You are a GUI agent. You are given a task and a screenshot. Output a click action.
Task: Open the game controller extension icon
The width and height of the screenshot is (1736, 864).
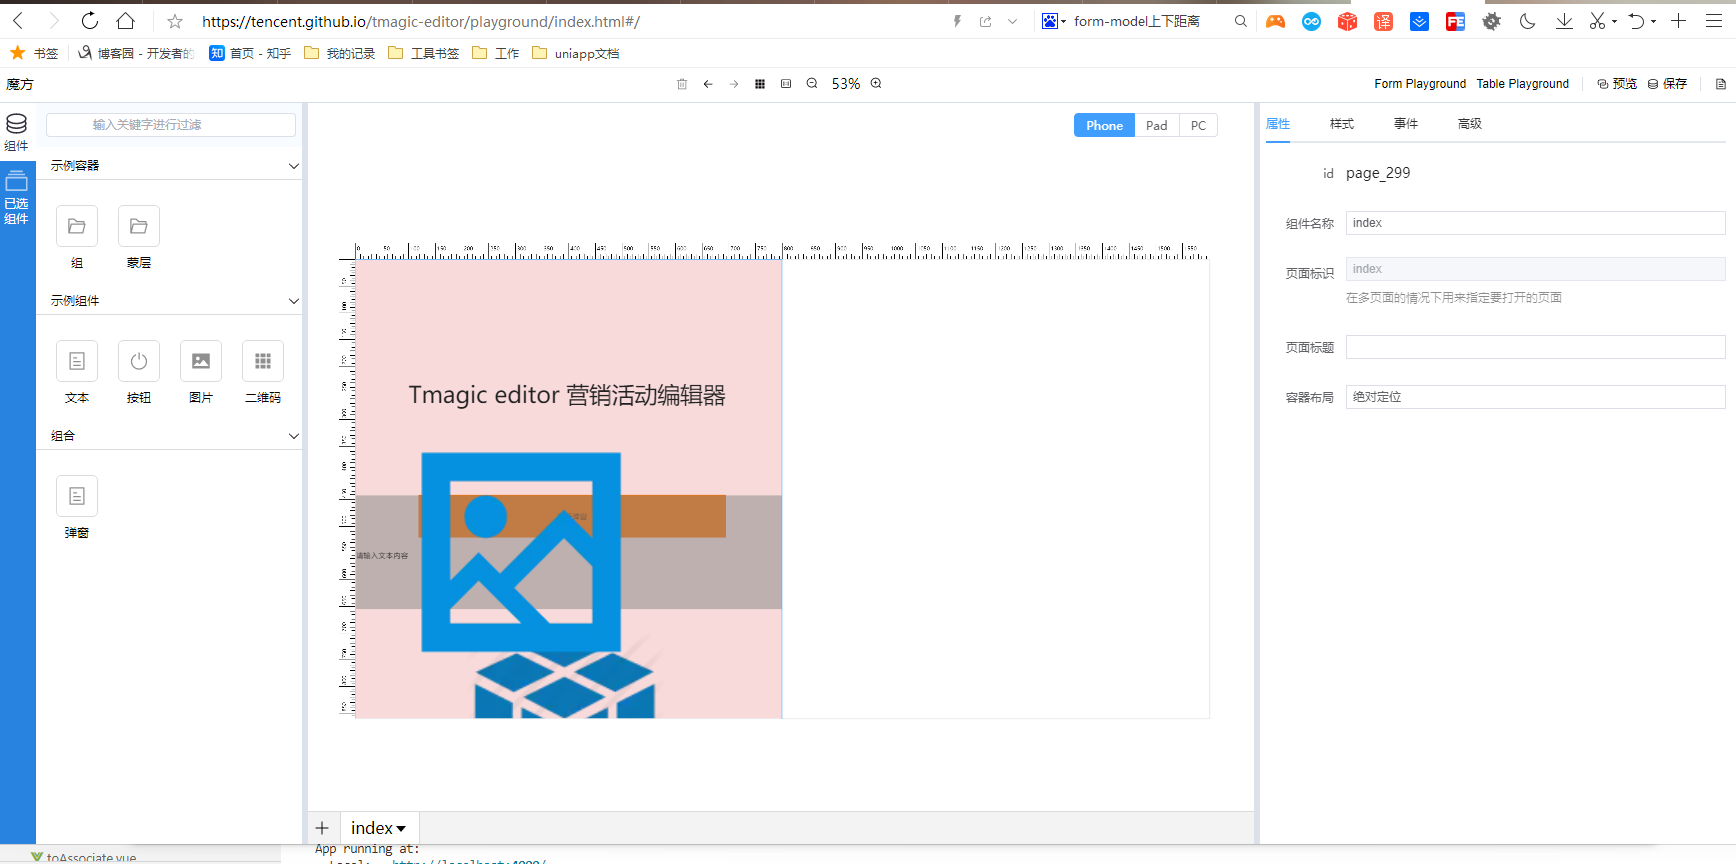pos(1275,21)
